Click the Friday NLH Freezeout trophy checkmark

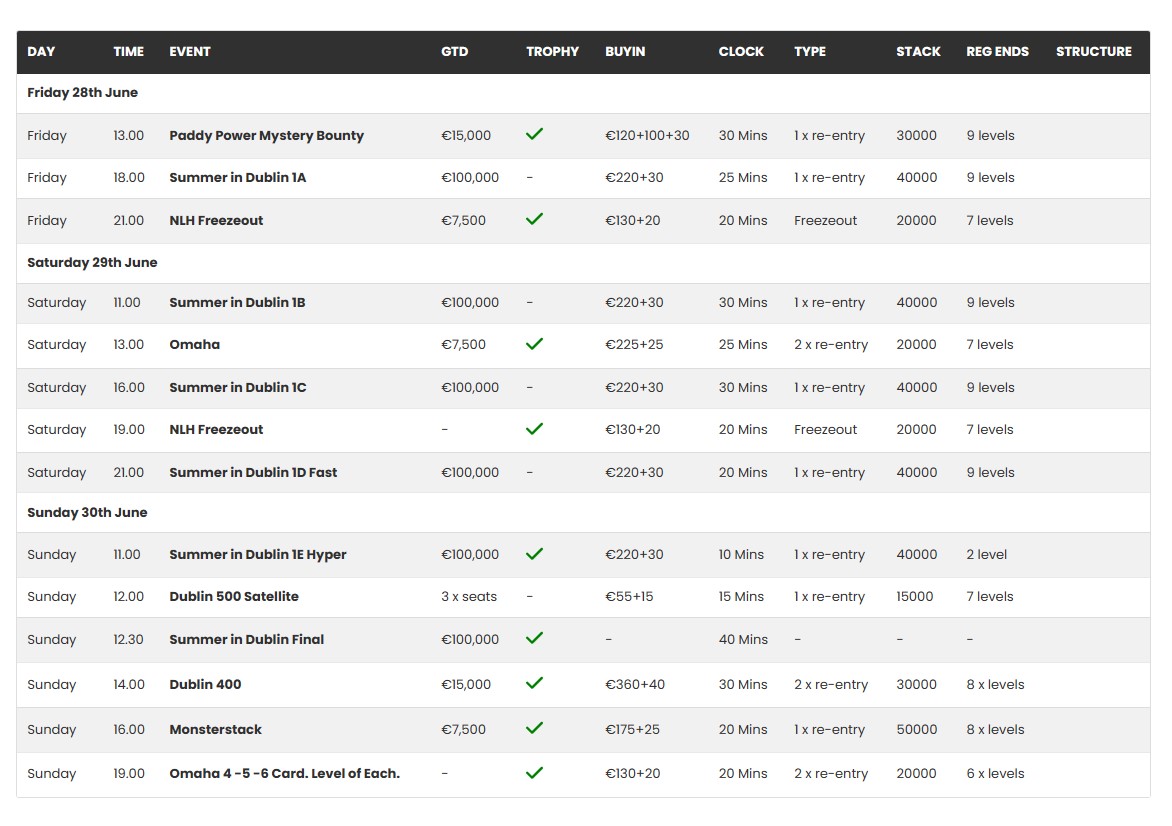tap(534, 219)
